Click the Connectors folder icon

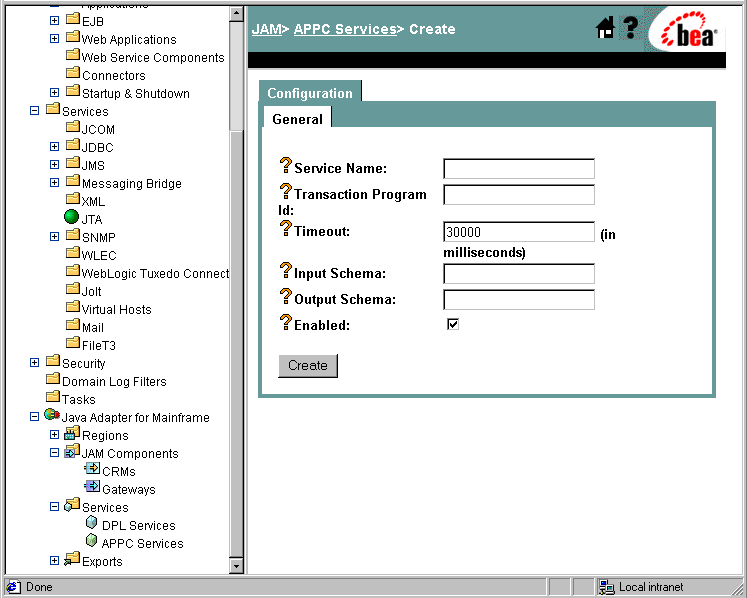pyautogui.click(x=73, y=73)
